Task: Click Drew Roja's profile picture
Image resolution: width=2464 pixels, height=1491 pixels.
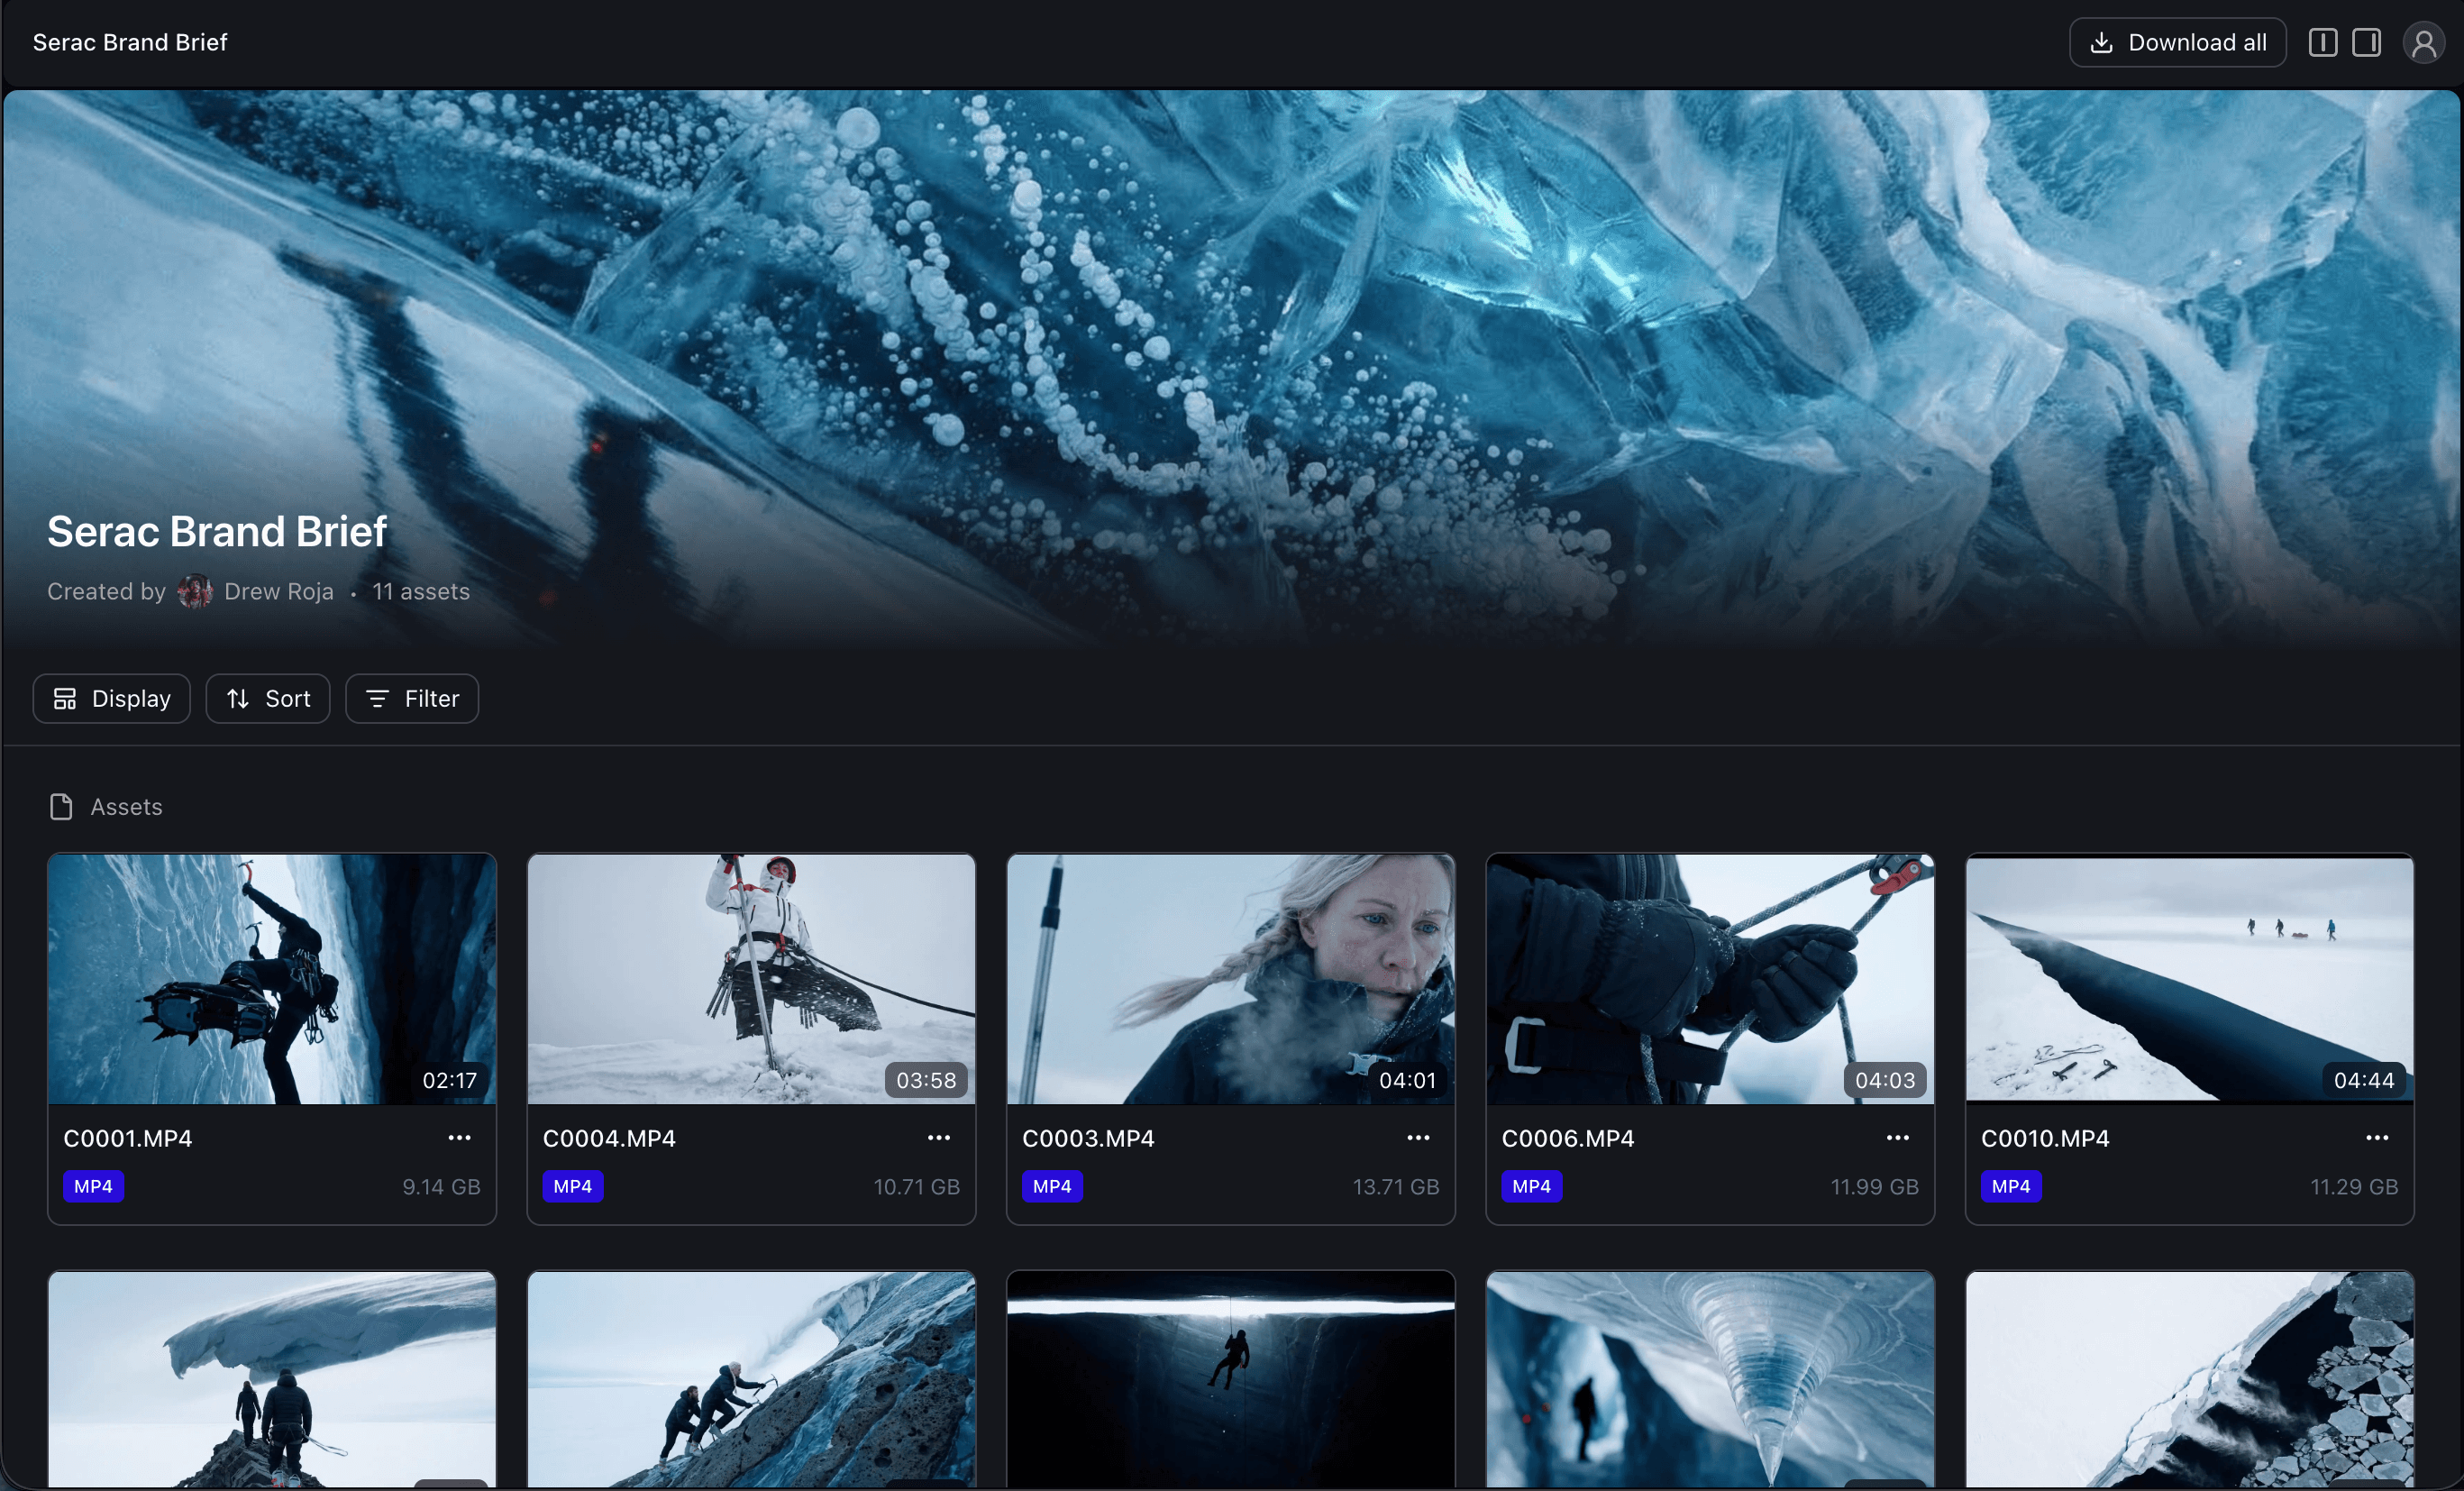Action: [195, 591]
